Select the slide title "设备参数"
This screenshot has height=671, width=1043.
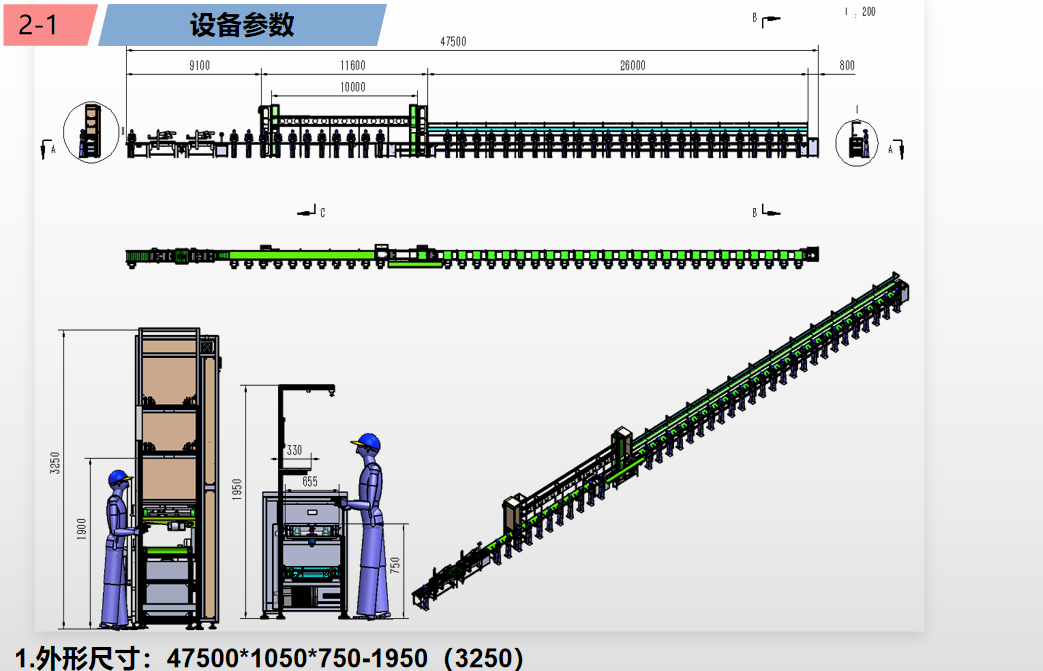(x=242, y=25)
